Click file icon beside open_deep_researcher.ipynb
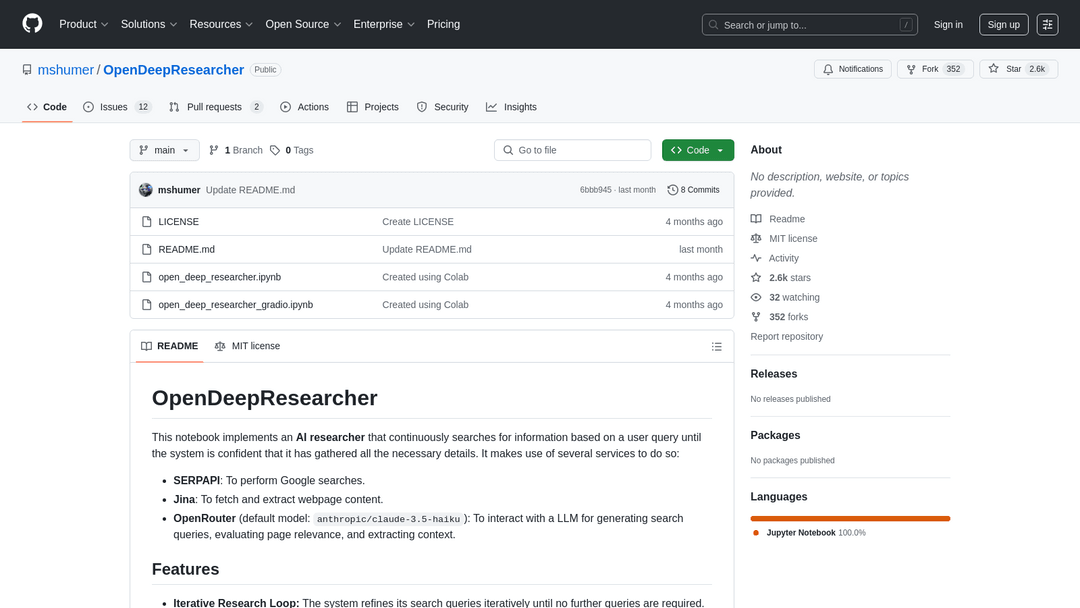Viewport: 1080px width, 608px height. (x=146, y=277)
